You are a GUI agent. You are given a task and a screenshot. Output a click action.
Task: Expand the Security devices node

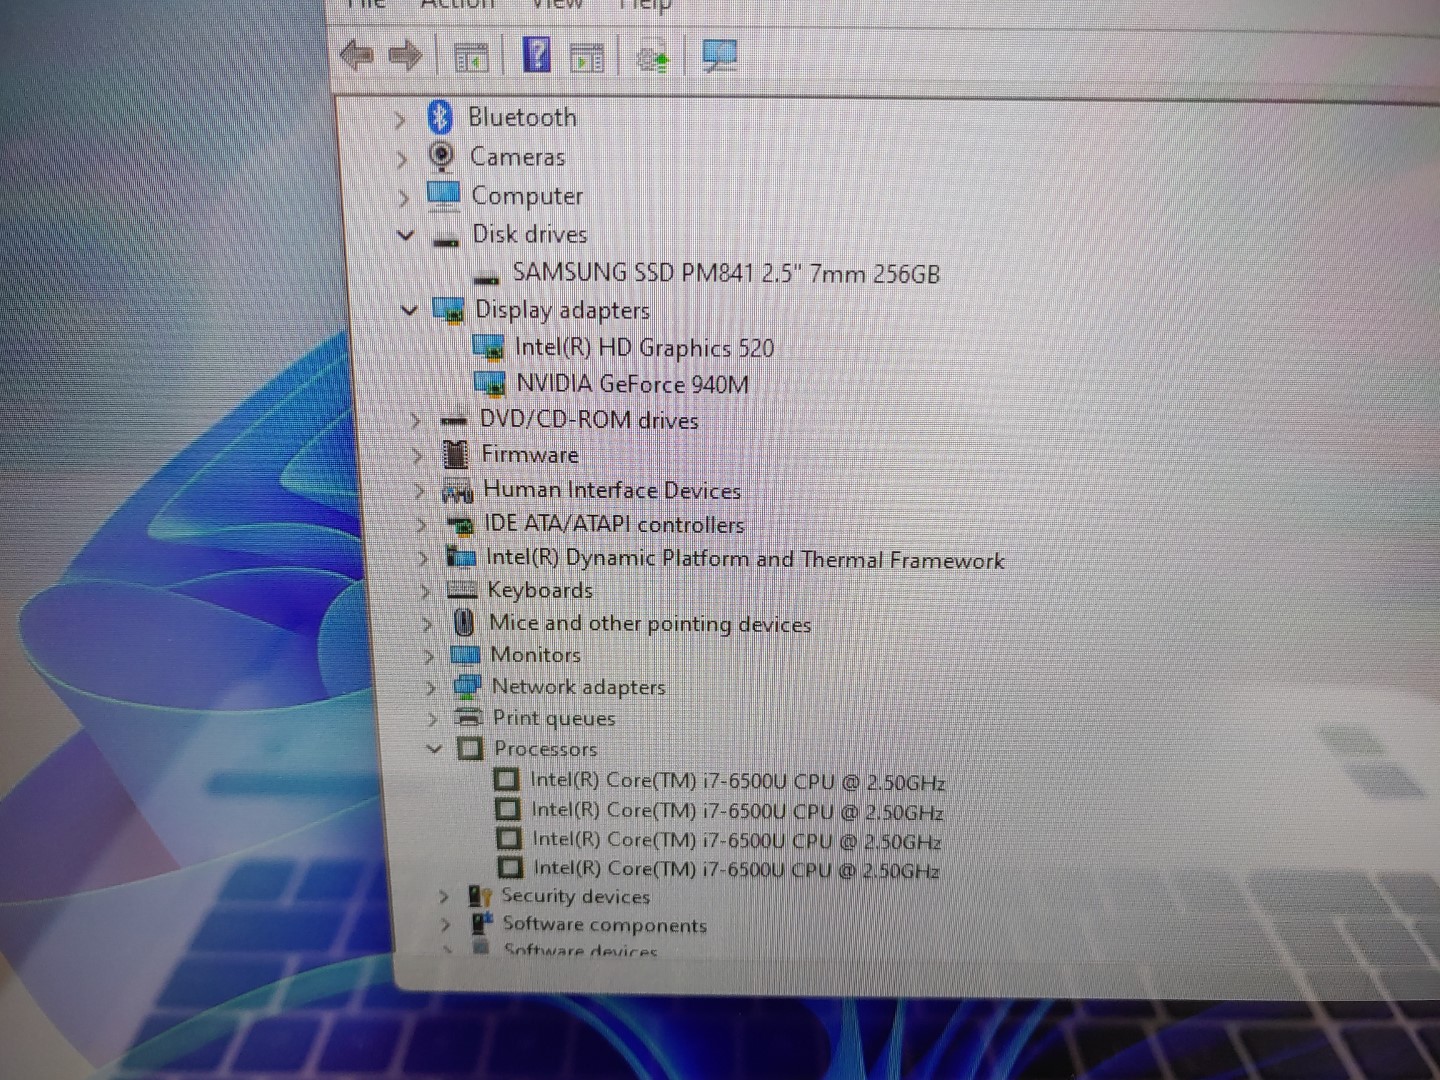tap(443, 897)
